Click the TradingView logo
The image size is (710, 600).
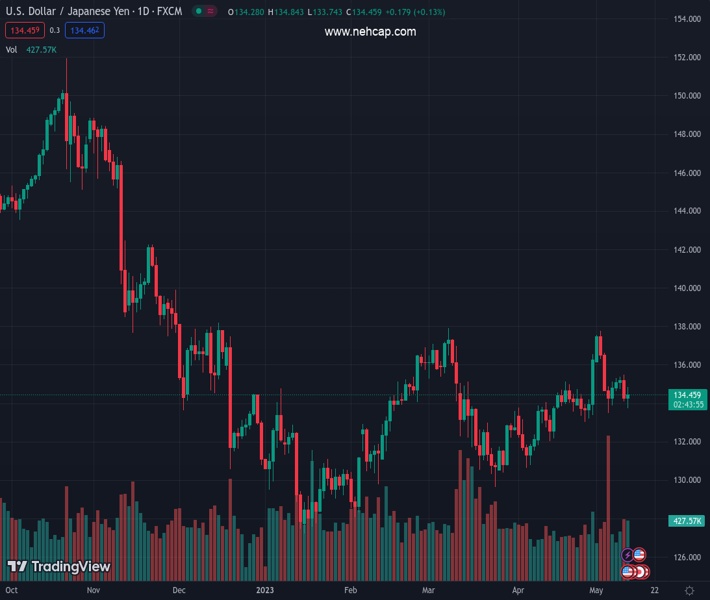[59, 567]
